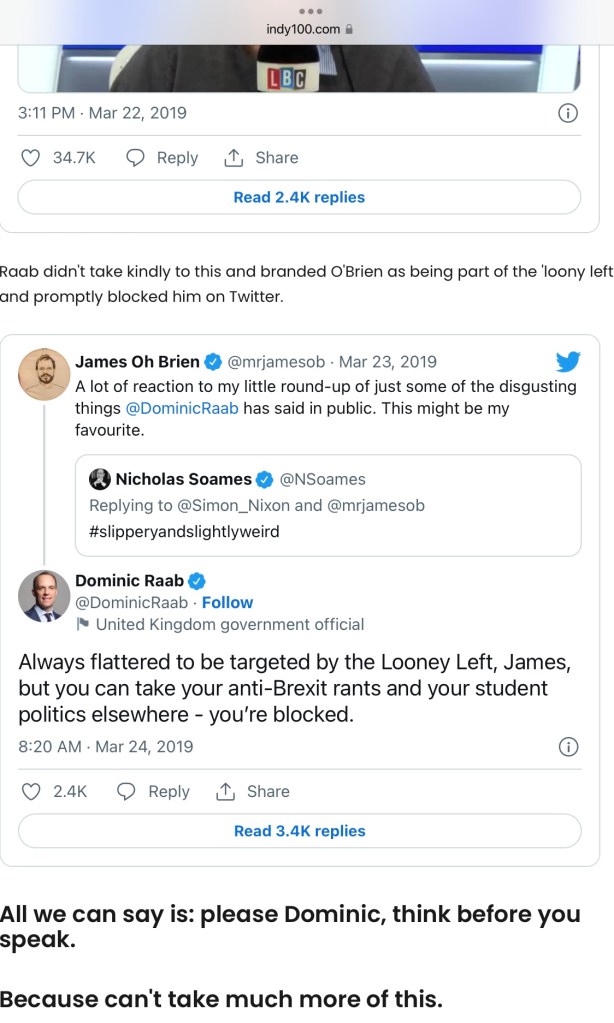
Task: Click Dominic Raab's avatar photo
Action: click(x=44, y=596)
